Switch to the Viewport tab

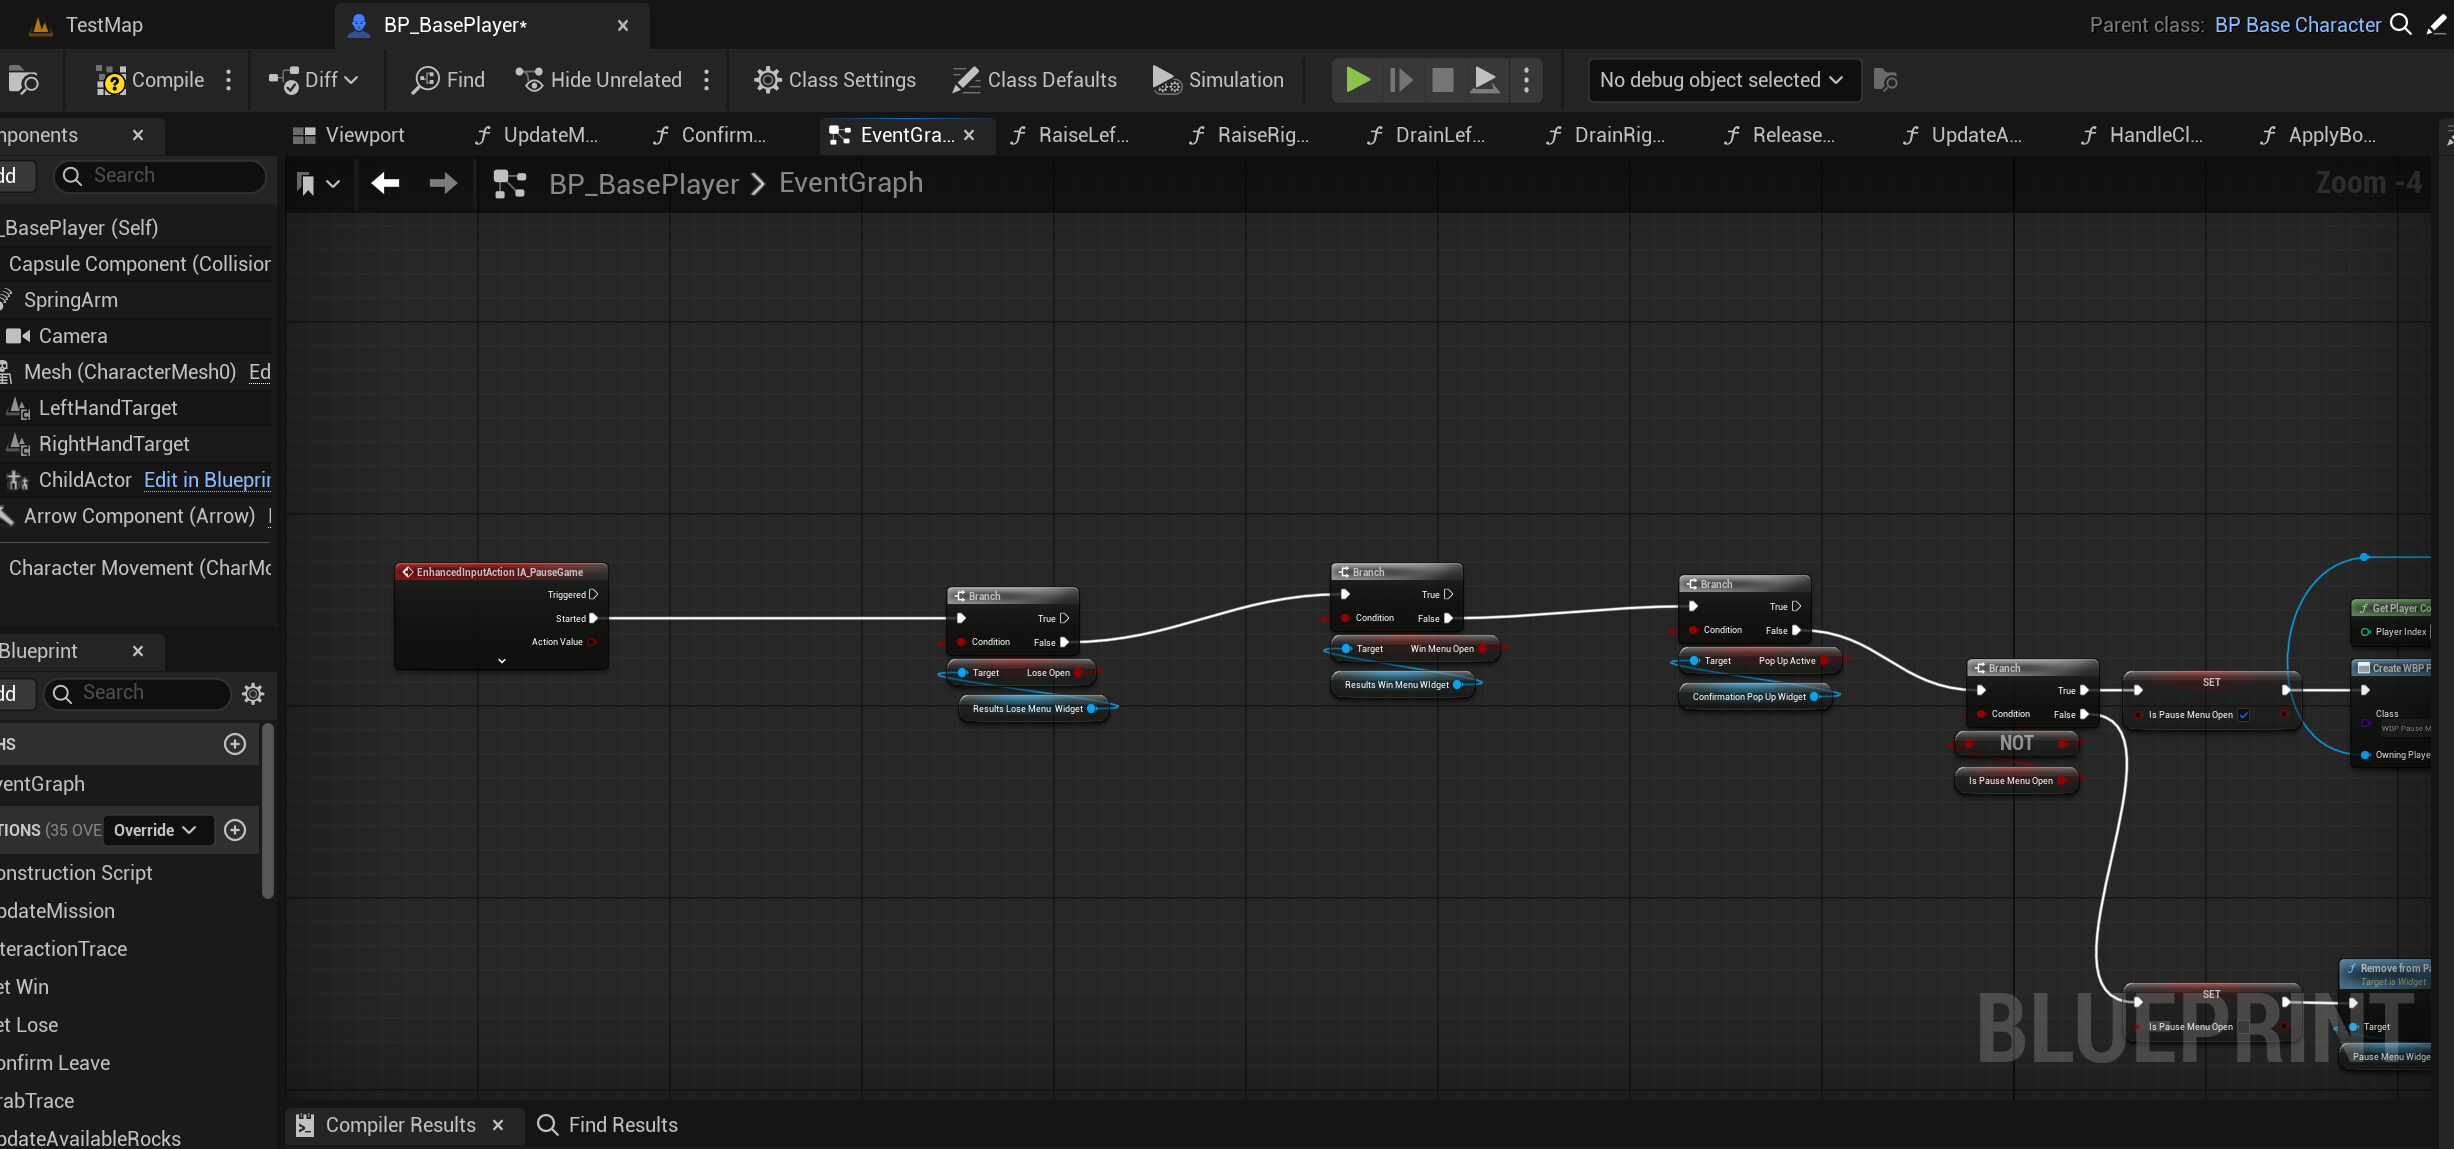(x=349, y=135)
